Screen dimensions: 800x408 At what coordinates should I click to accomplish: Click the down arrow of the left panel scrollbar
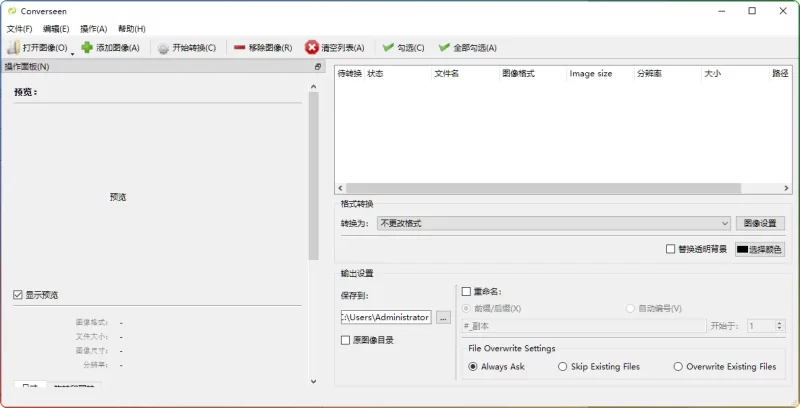313,381
